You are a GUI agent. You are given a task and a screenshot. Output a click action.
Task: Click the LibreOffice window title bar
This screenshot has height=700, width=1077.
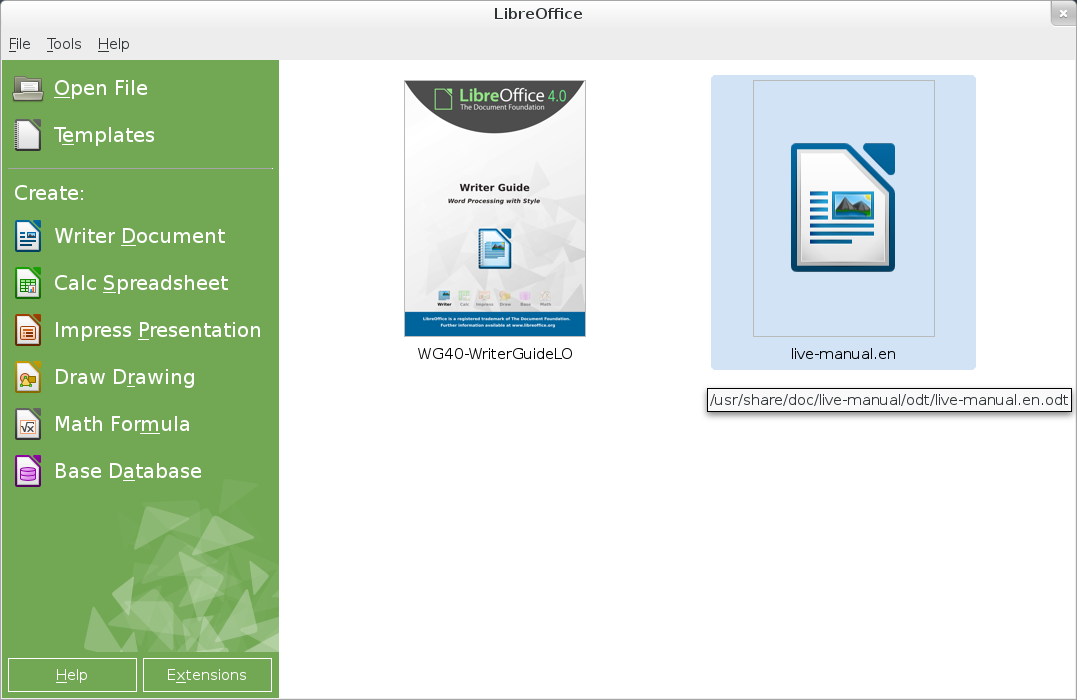(x=538, y=14)
